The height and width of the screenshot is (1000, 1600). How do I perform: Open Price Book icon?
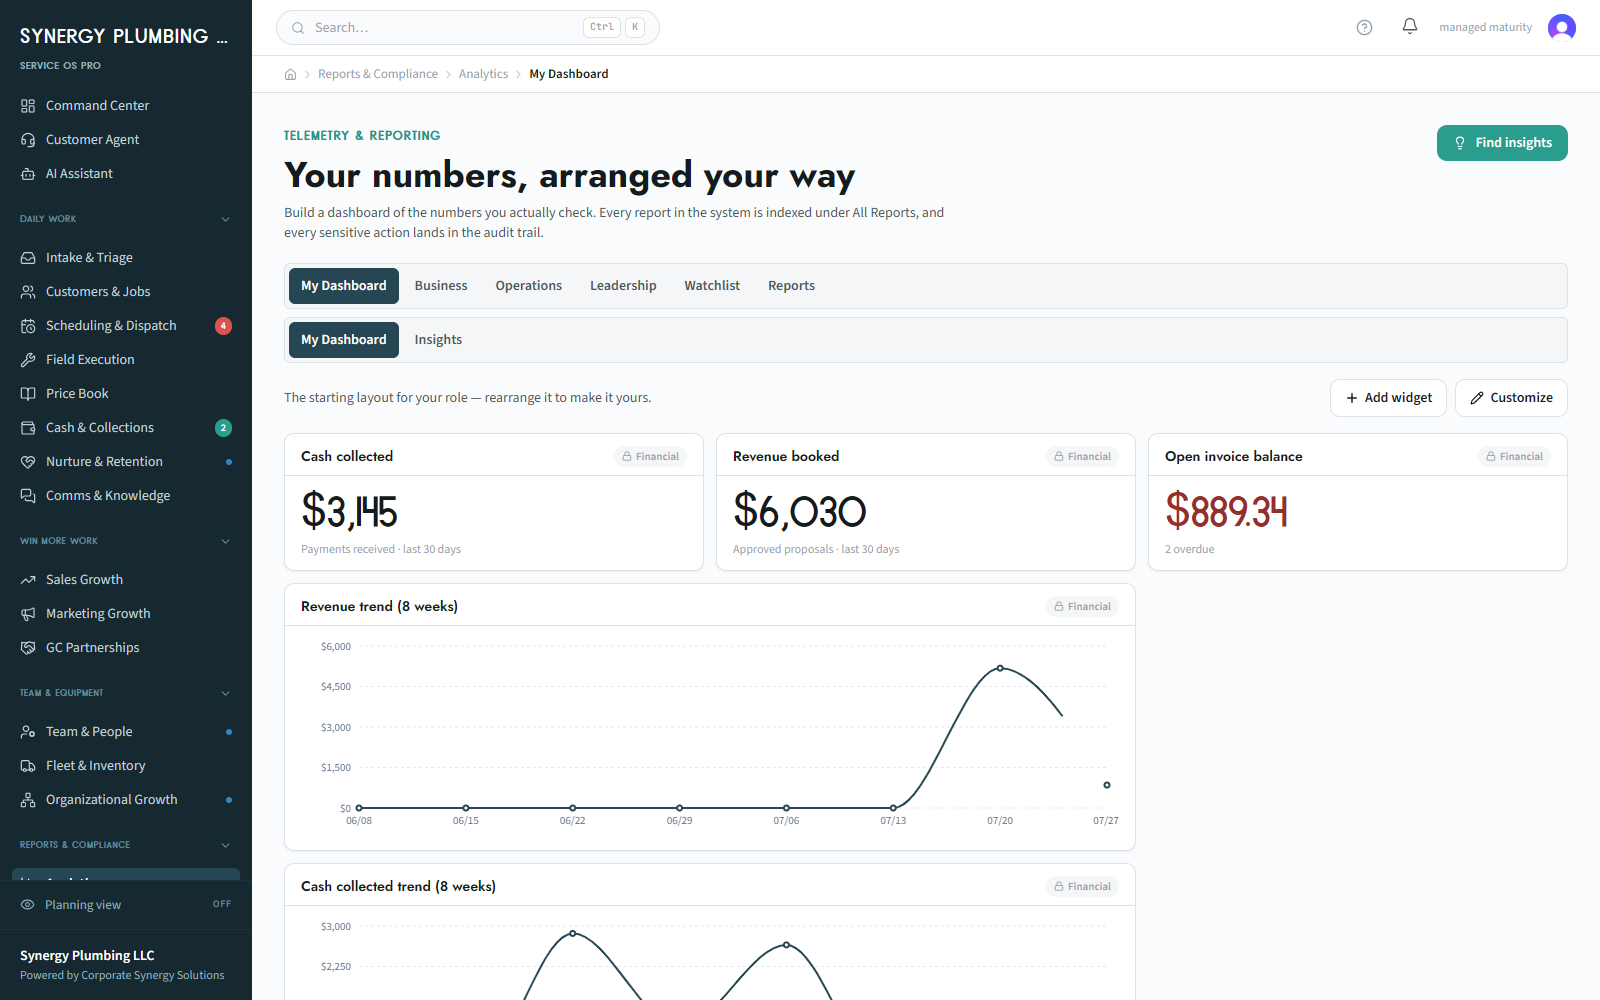28,394
